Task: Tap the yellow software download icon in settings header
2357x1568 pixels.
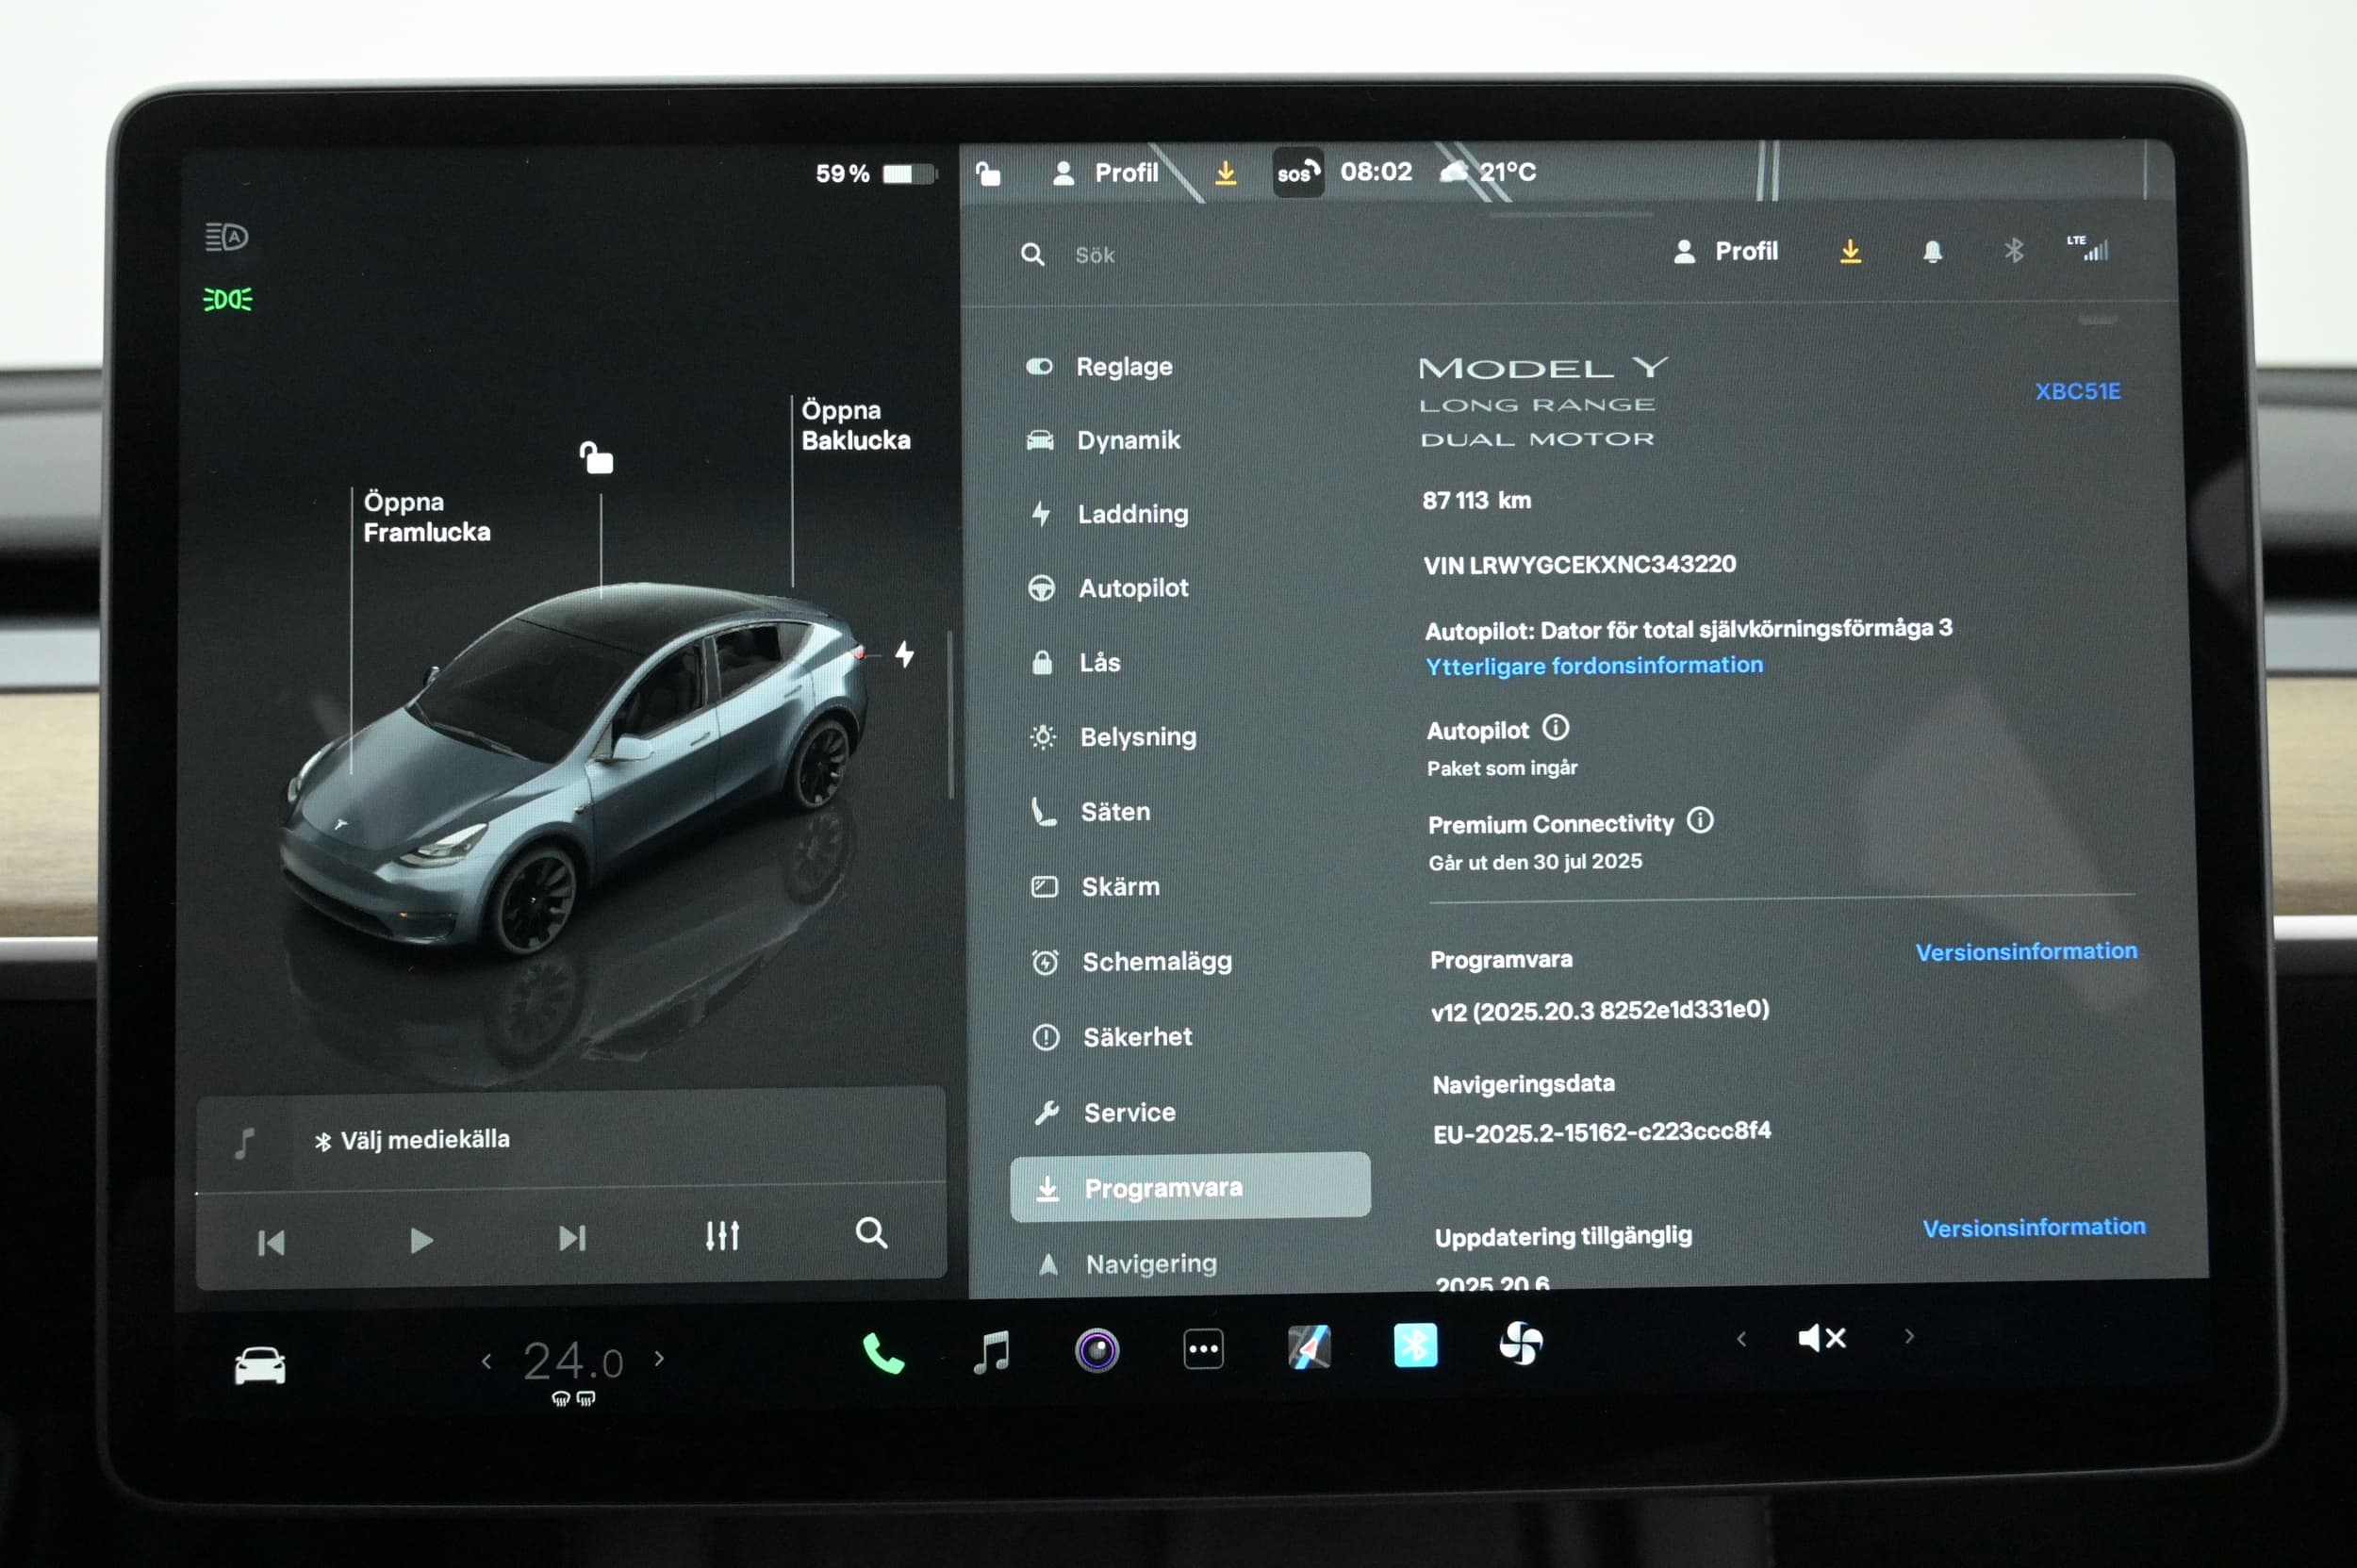Action: [1851, 251]
